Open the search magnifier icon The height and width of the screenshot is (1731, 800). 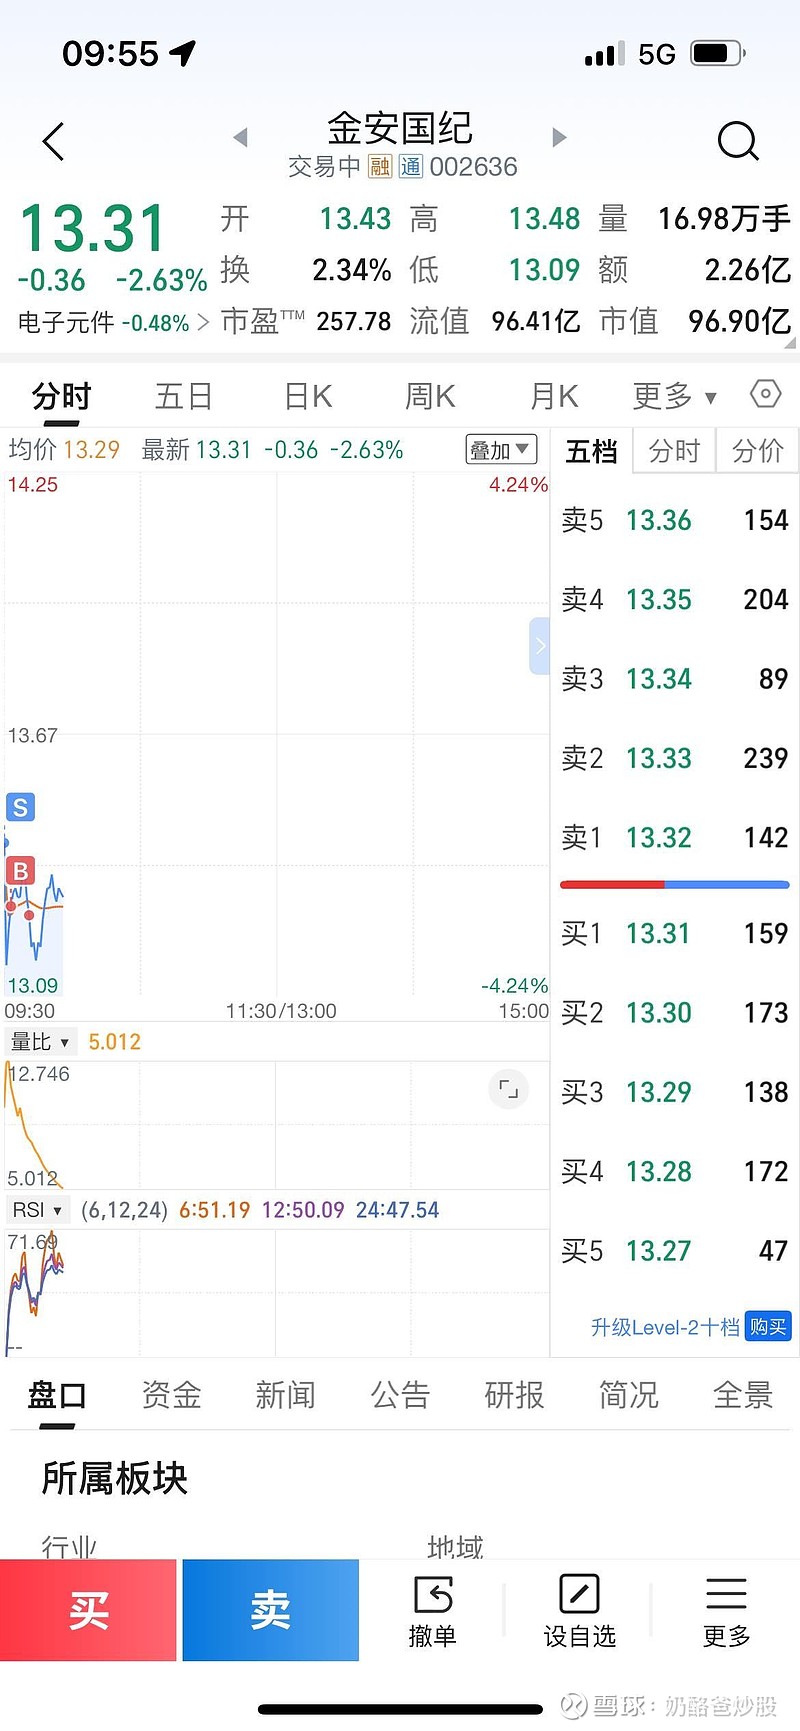[738, 141]
